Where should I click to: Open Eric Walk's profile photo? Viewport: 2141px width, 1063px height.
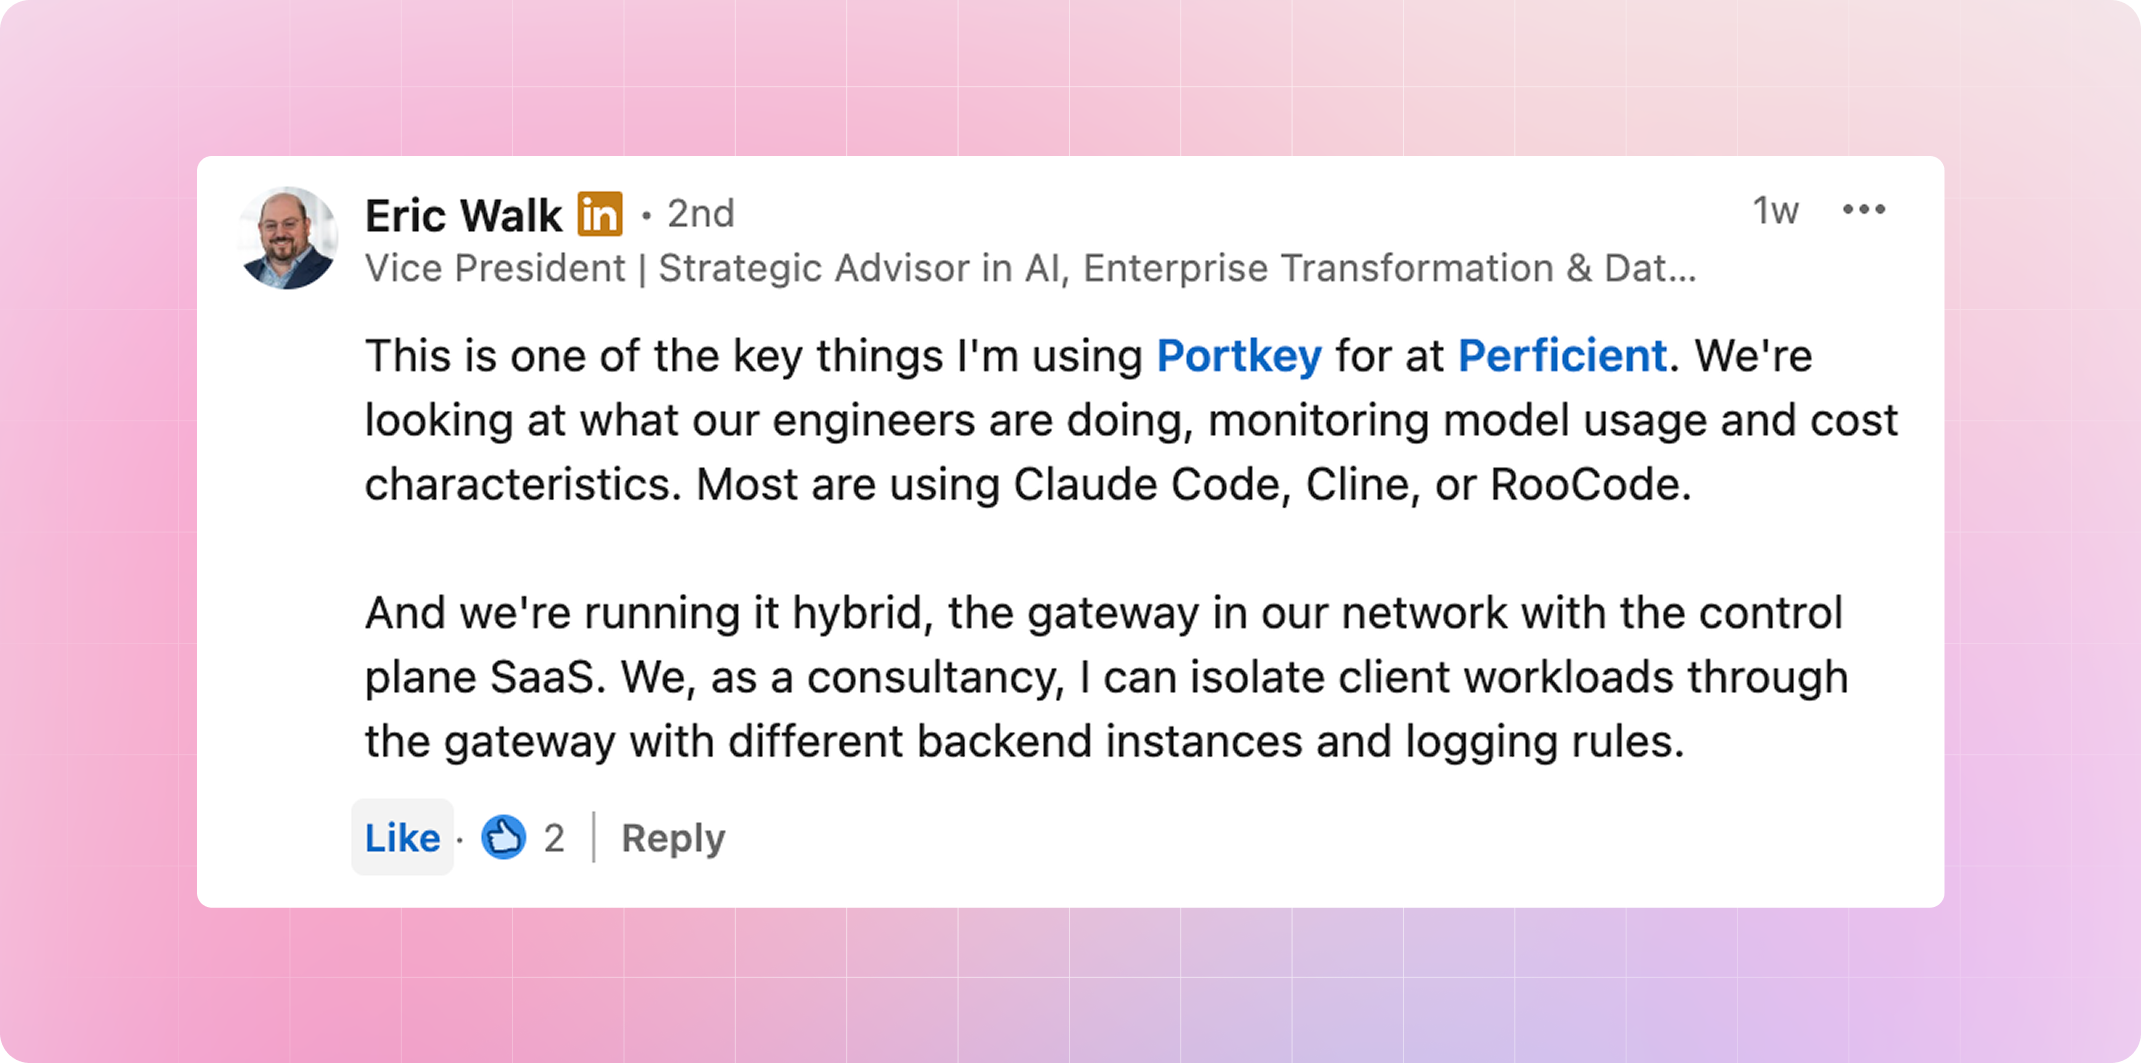tap(288, 238)
